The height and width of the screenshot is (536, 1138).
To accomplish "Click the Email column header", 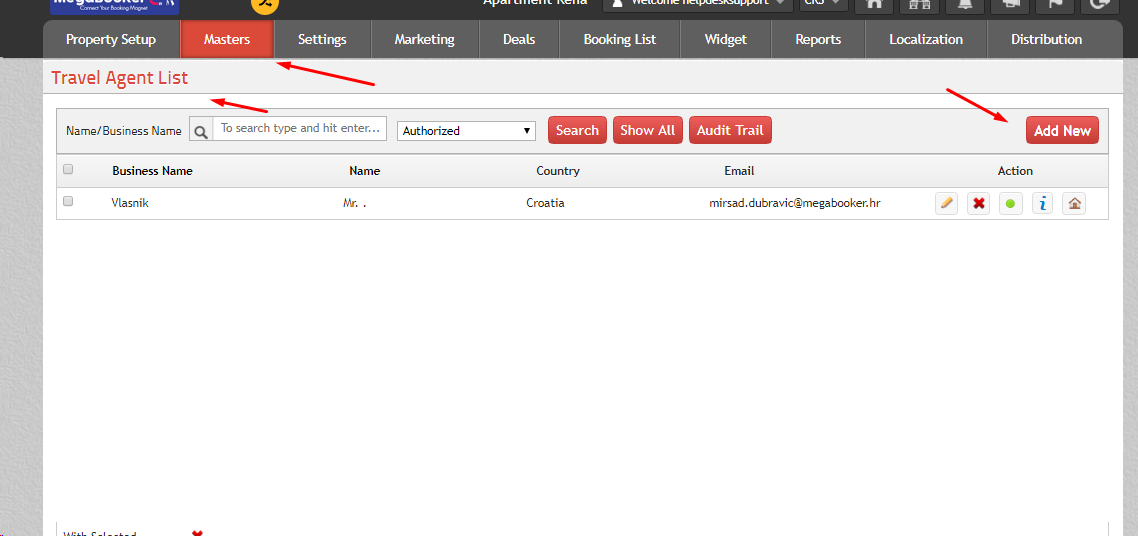I will [739, 171].
